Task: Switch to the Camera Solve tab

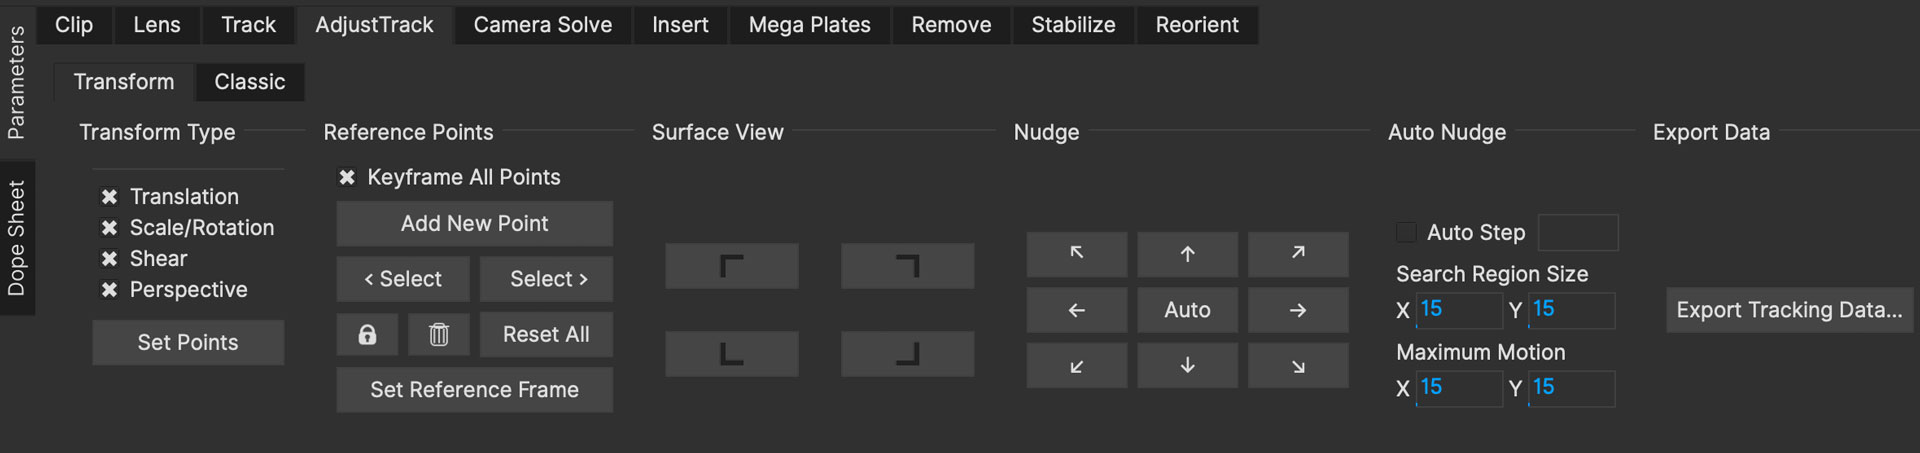Action: tap(542, 25)
